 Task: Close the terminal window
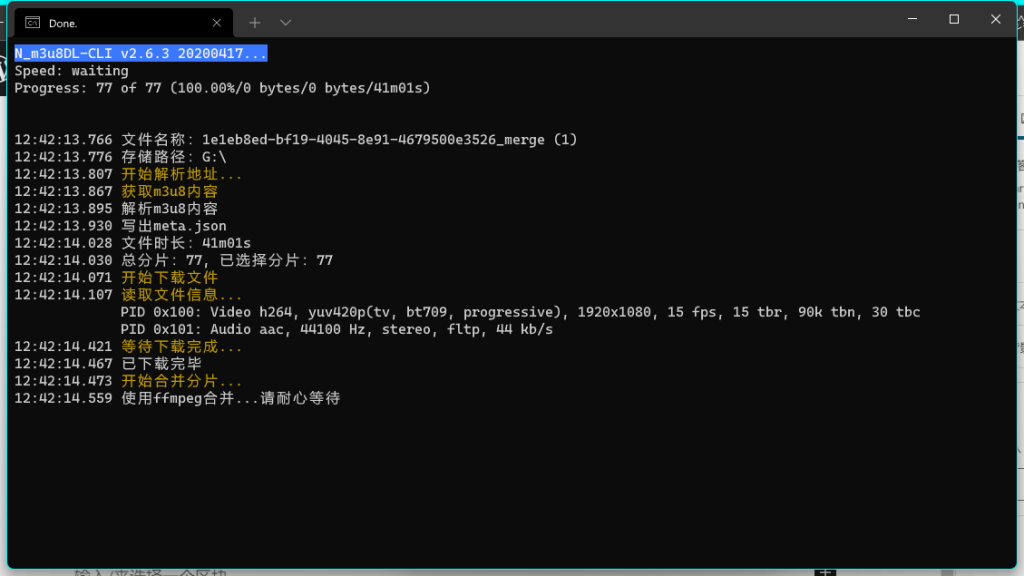coord(996,19)
